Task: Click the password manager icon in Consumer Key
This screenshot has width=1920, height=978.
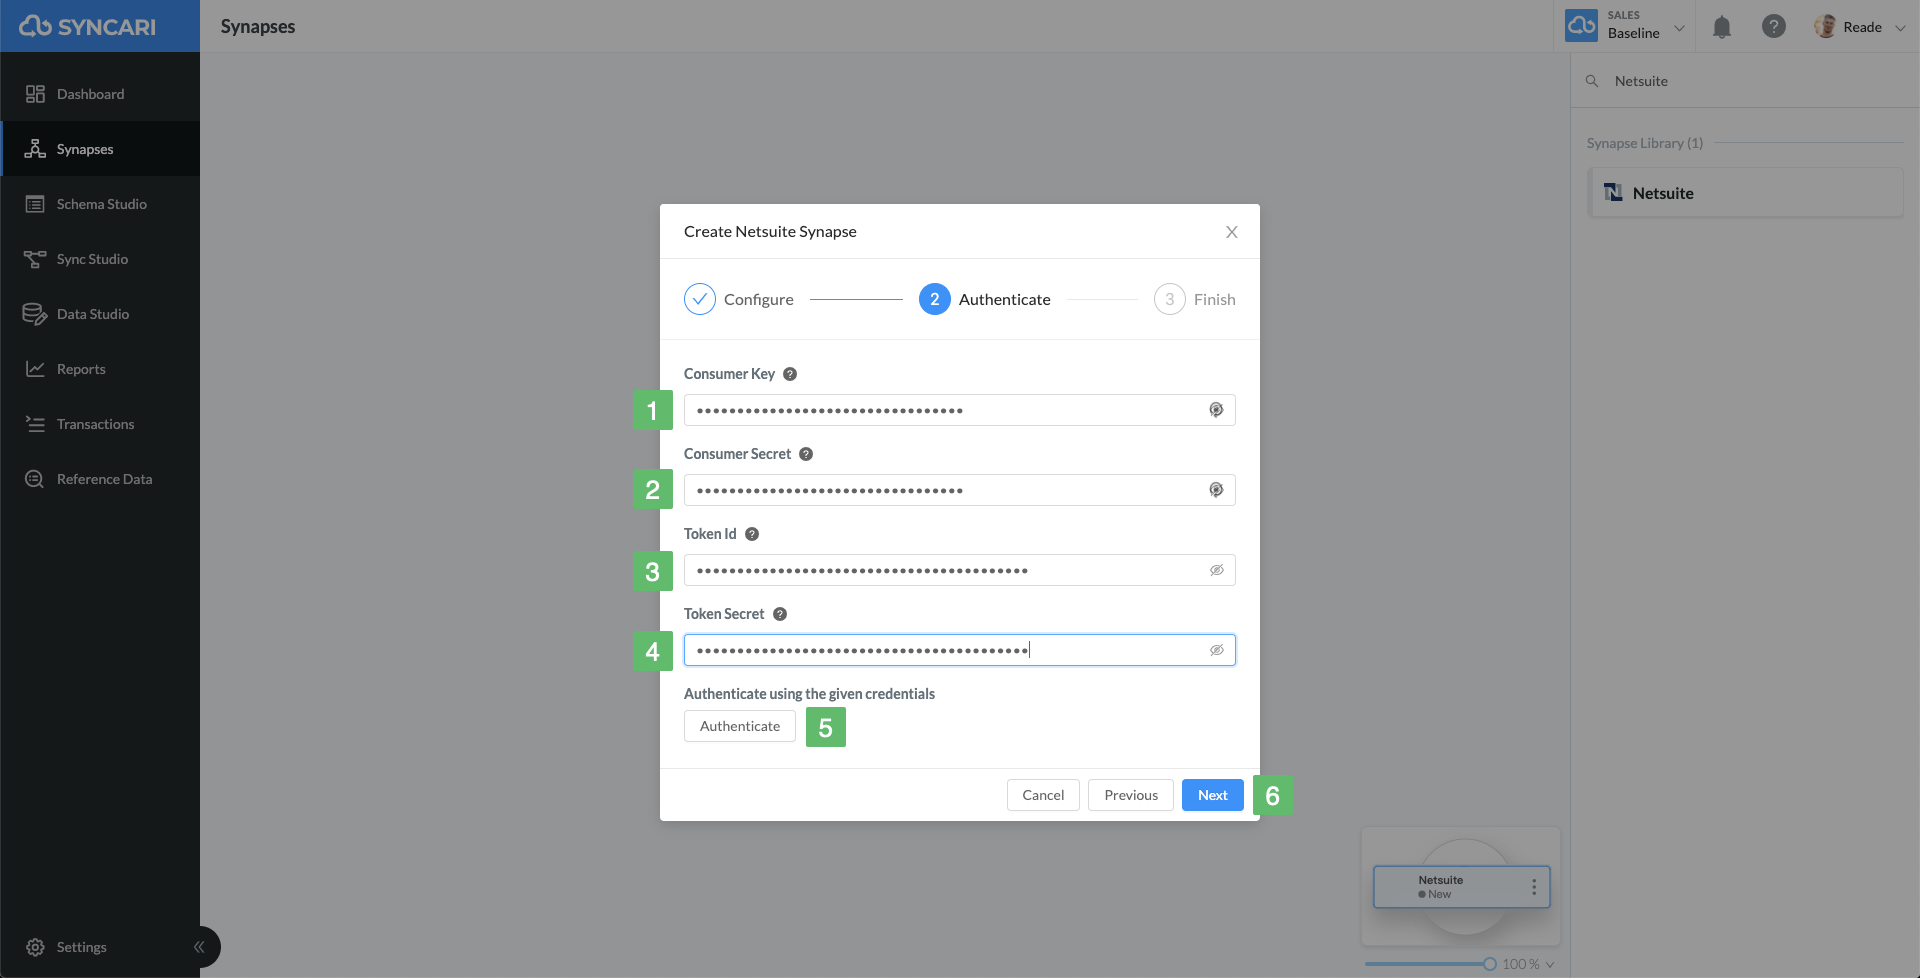Action: tap(1216, 410)
